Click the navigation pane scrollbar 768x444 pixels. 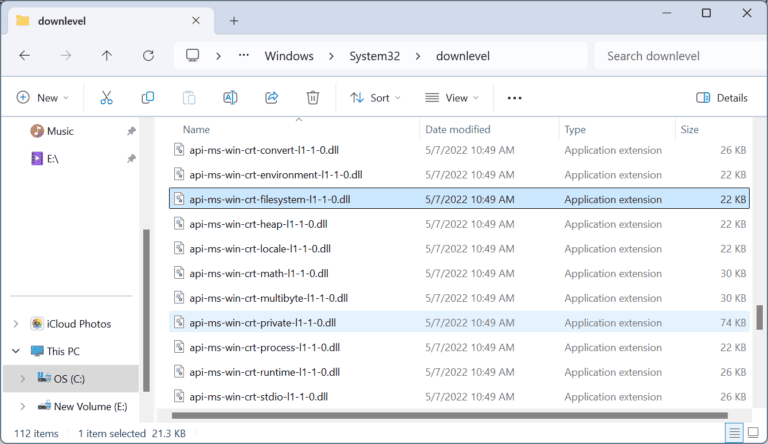[x=146, y=310]
